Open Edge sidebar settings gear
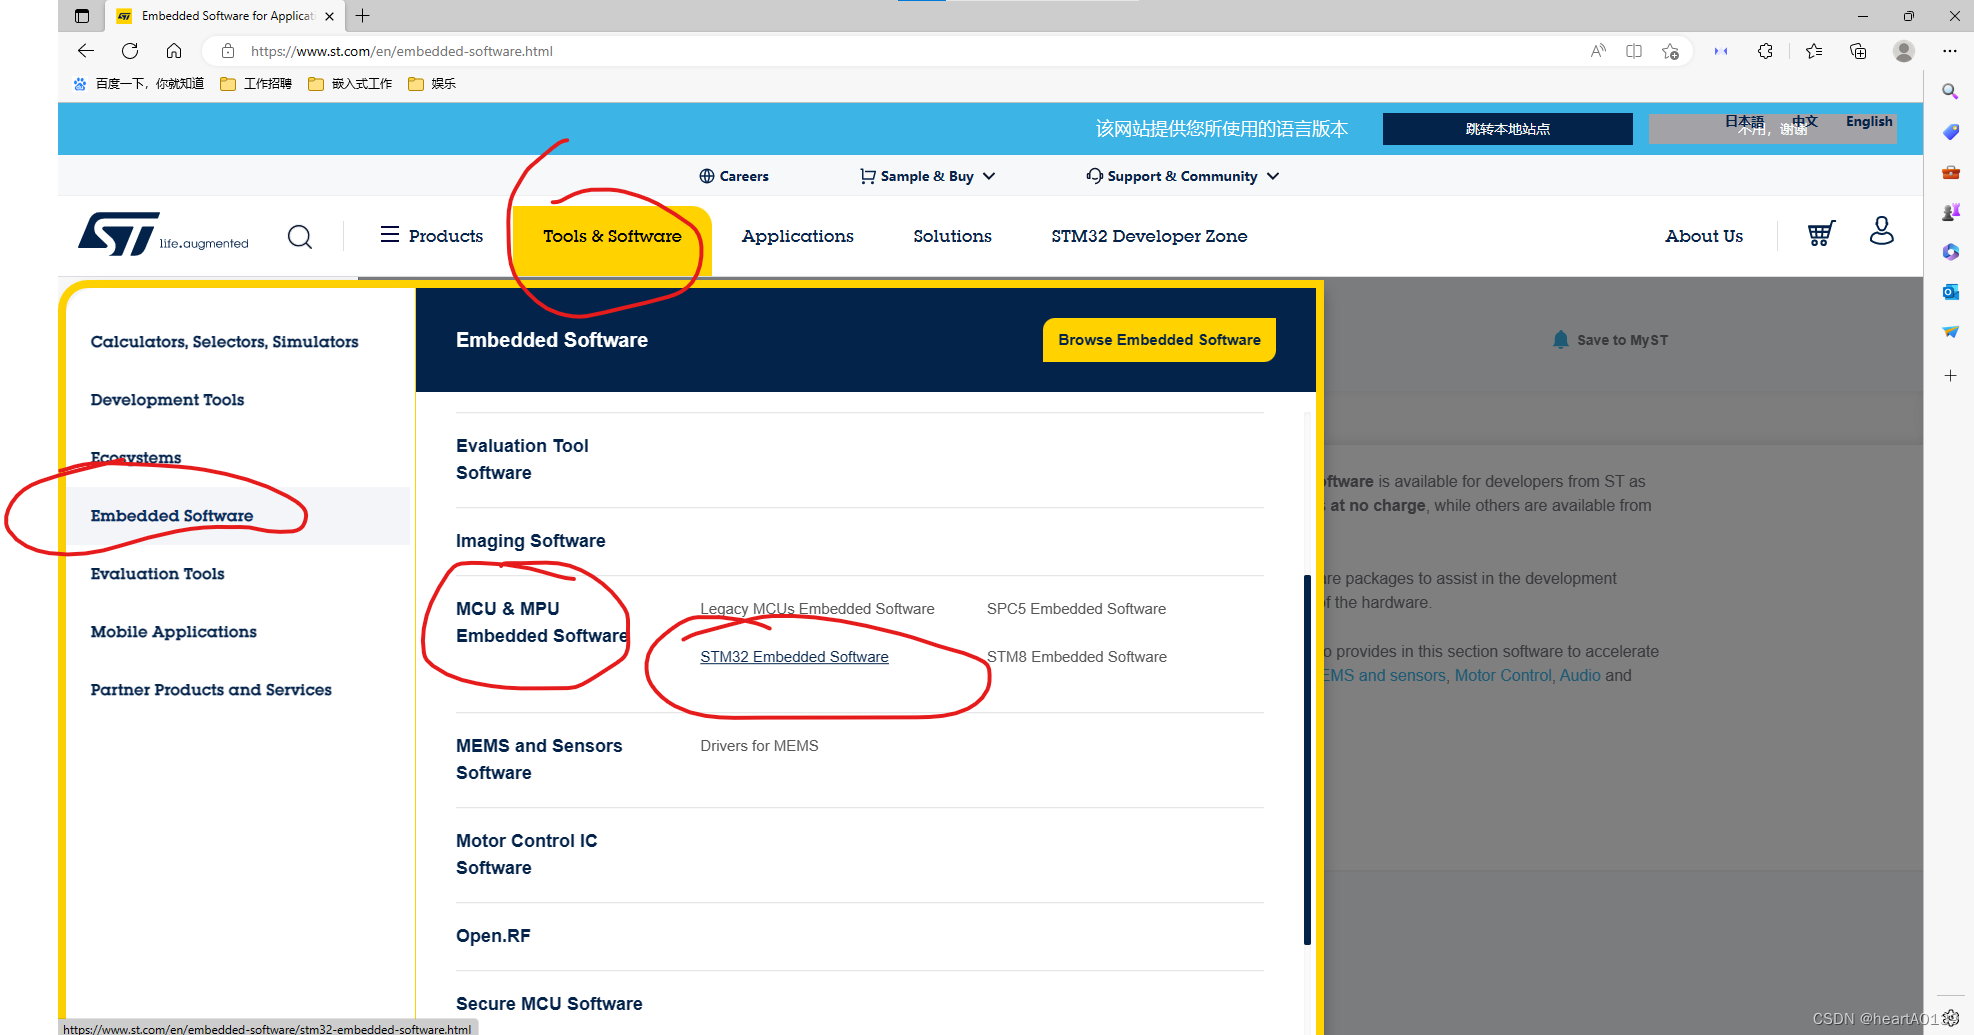The width and height of the screenshot is (1974, 1035). pos(1950,1018)
